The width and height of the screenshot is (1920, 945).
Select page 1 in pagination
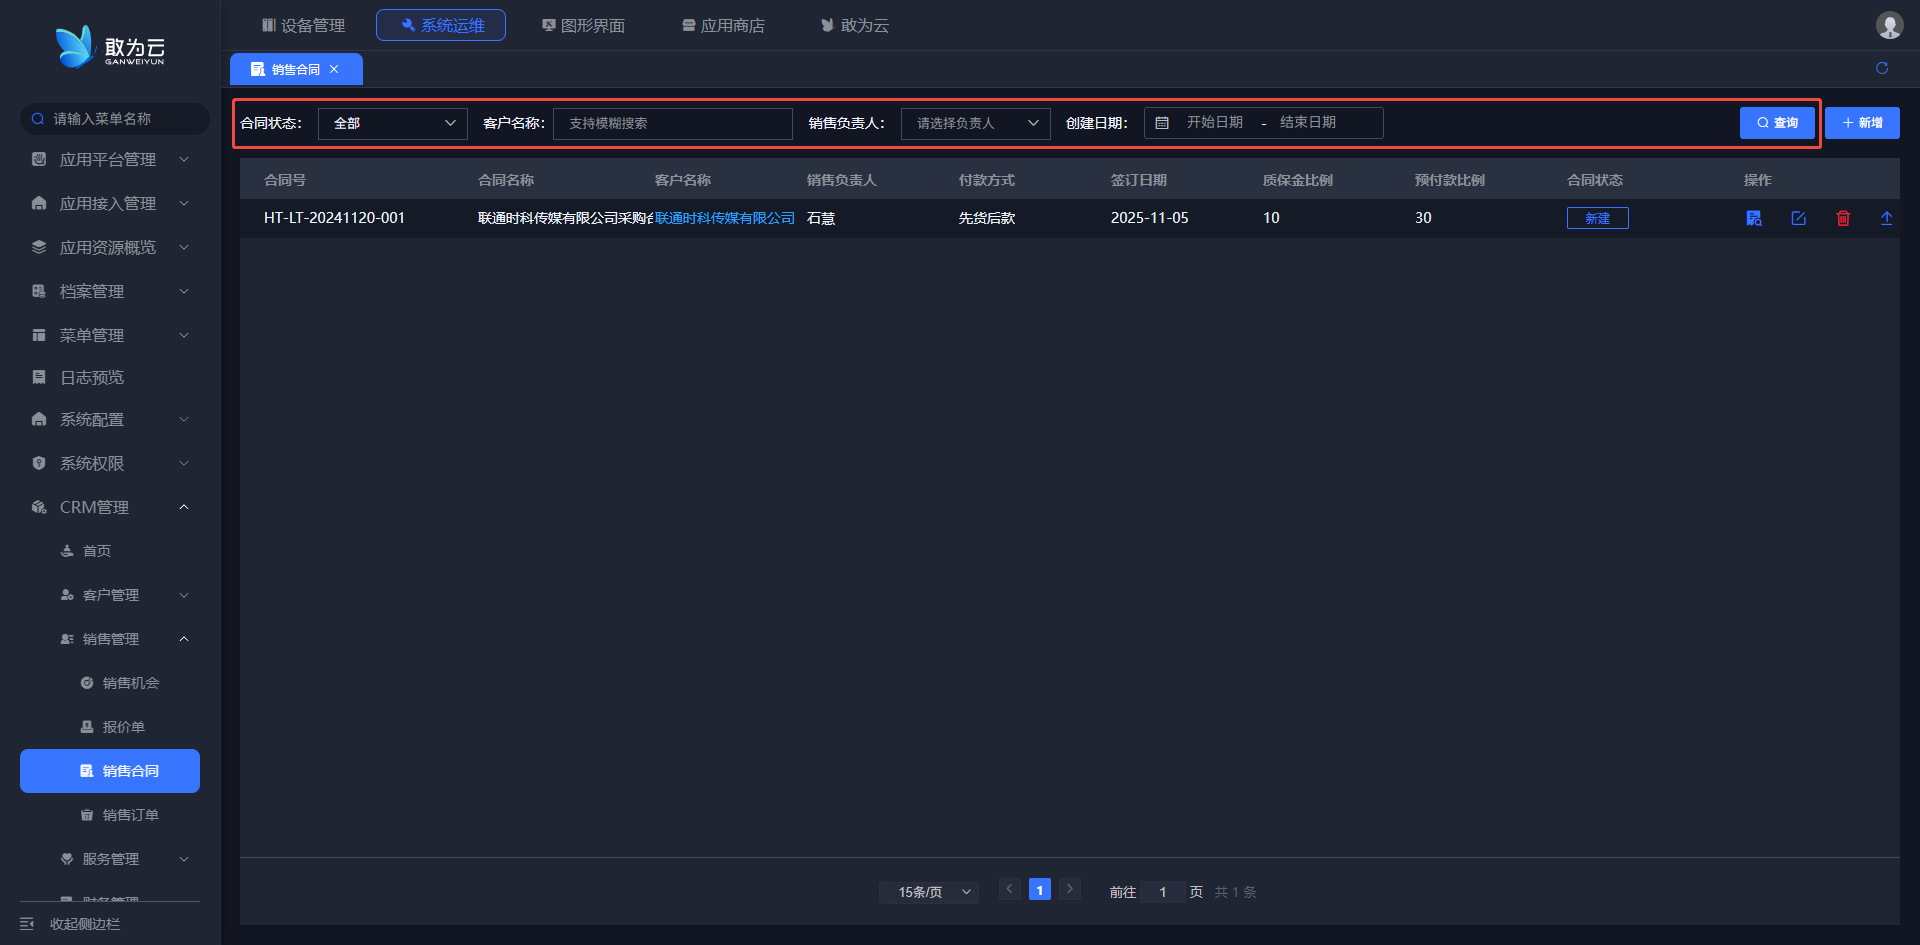(x=1040, y=889)
